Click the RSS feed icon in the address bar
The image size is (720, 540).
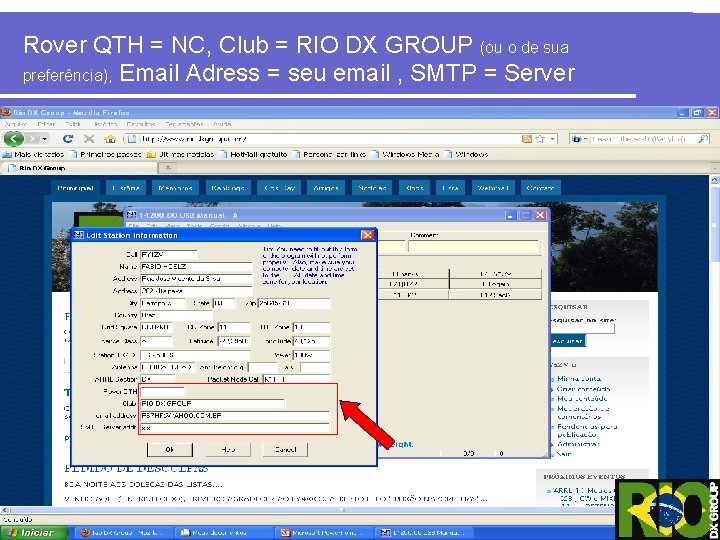(x=527, y=139)
